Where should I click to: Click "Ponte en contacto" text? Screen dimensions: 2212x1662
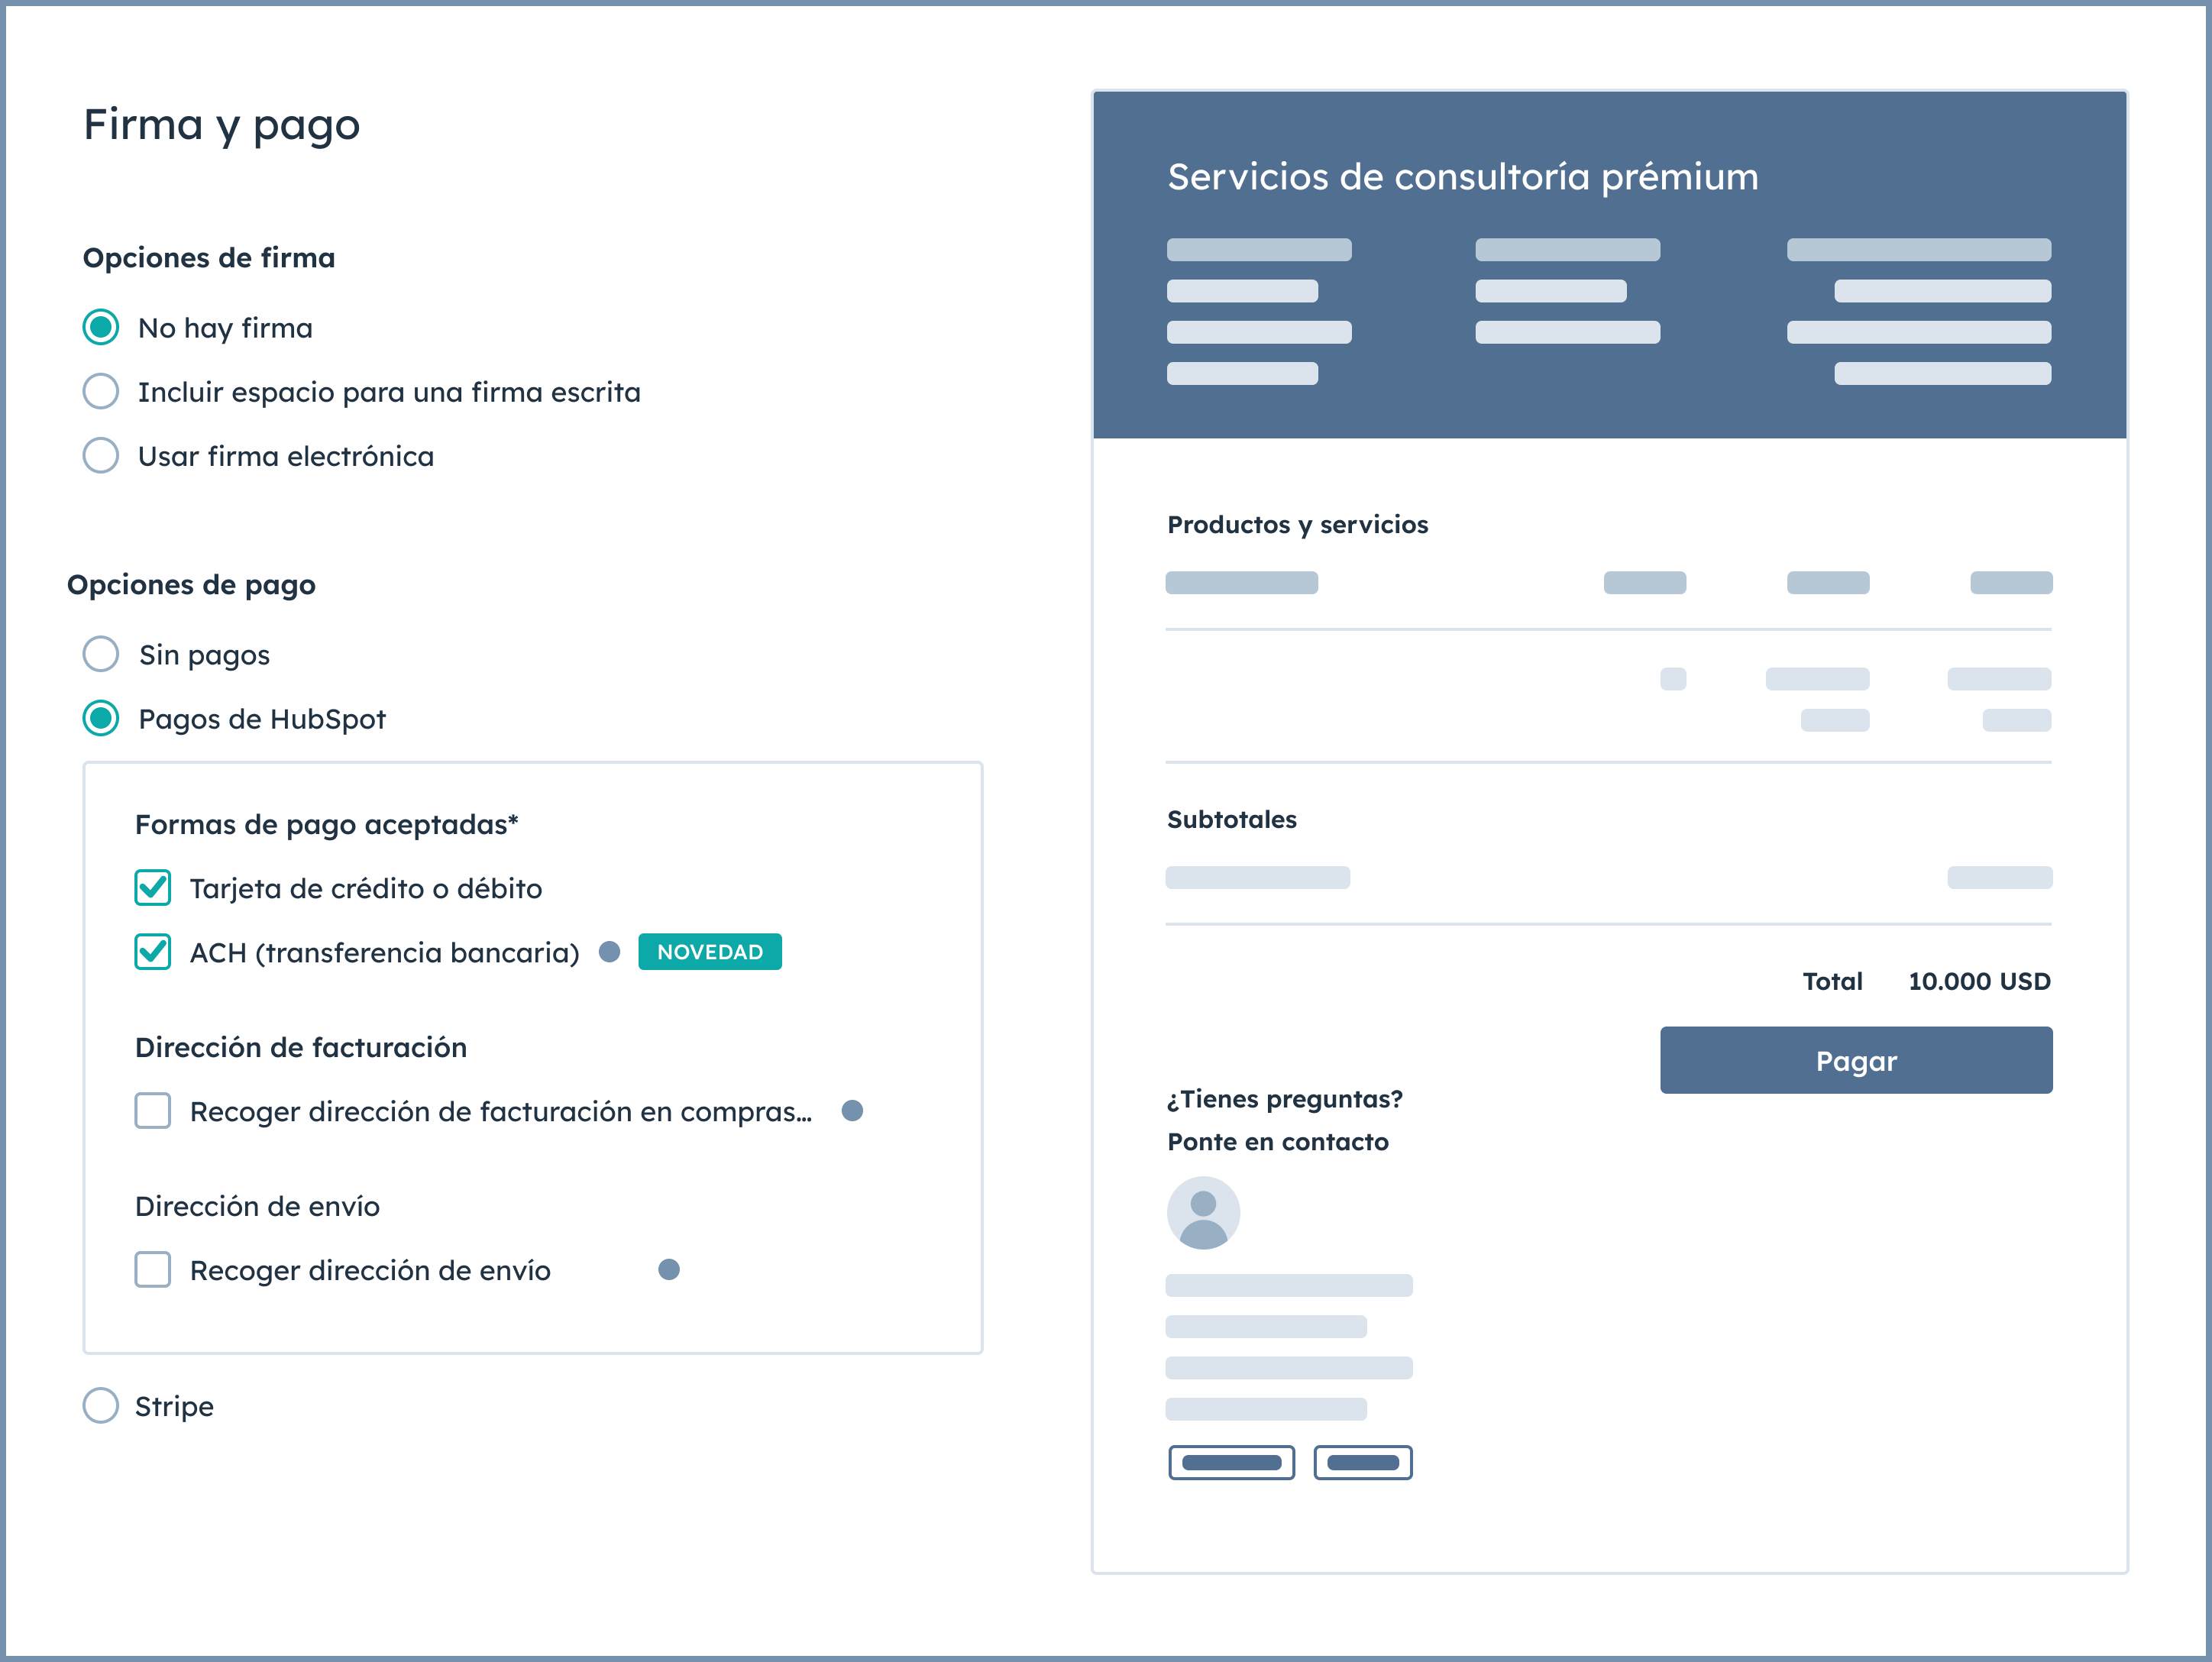pyautogui.click(x=1277, y=1141)
